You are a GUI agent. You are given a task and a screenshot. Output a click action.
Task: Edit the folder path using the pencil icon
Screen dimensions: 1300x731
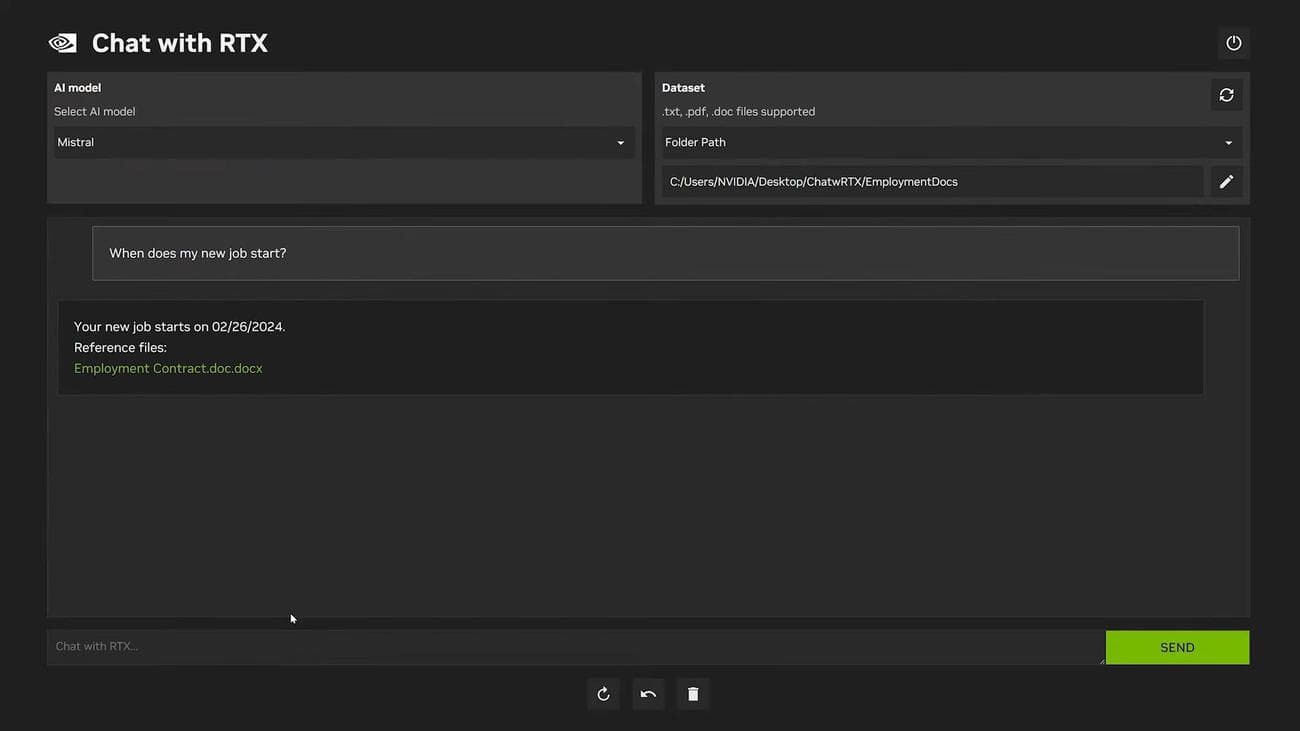[x=1226, y=181]
